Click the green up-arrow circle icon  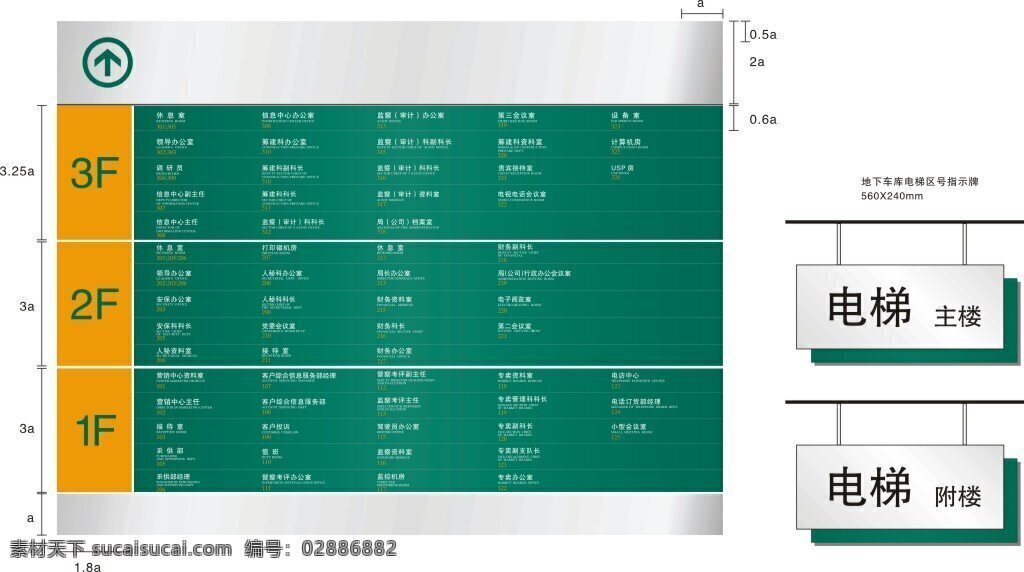108,63
